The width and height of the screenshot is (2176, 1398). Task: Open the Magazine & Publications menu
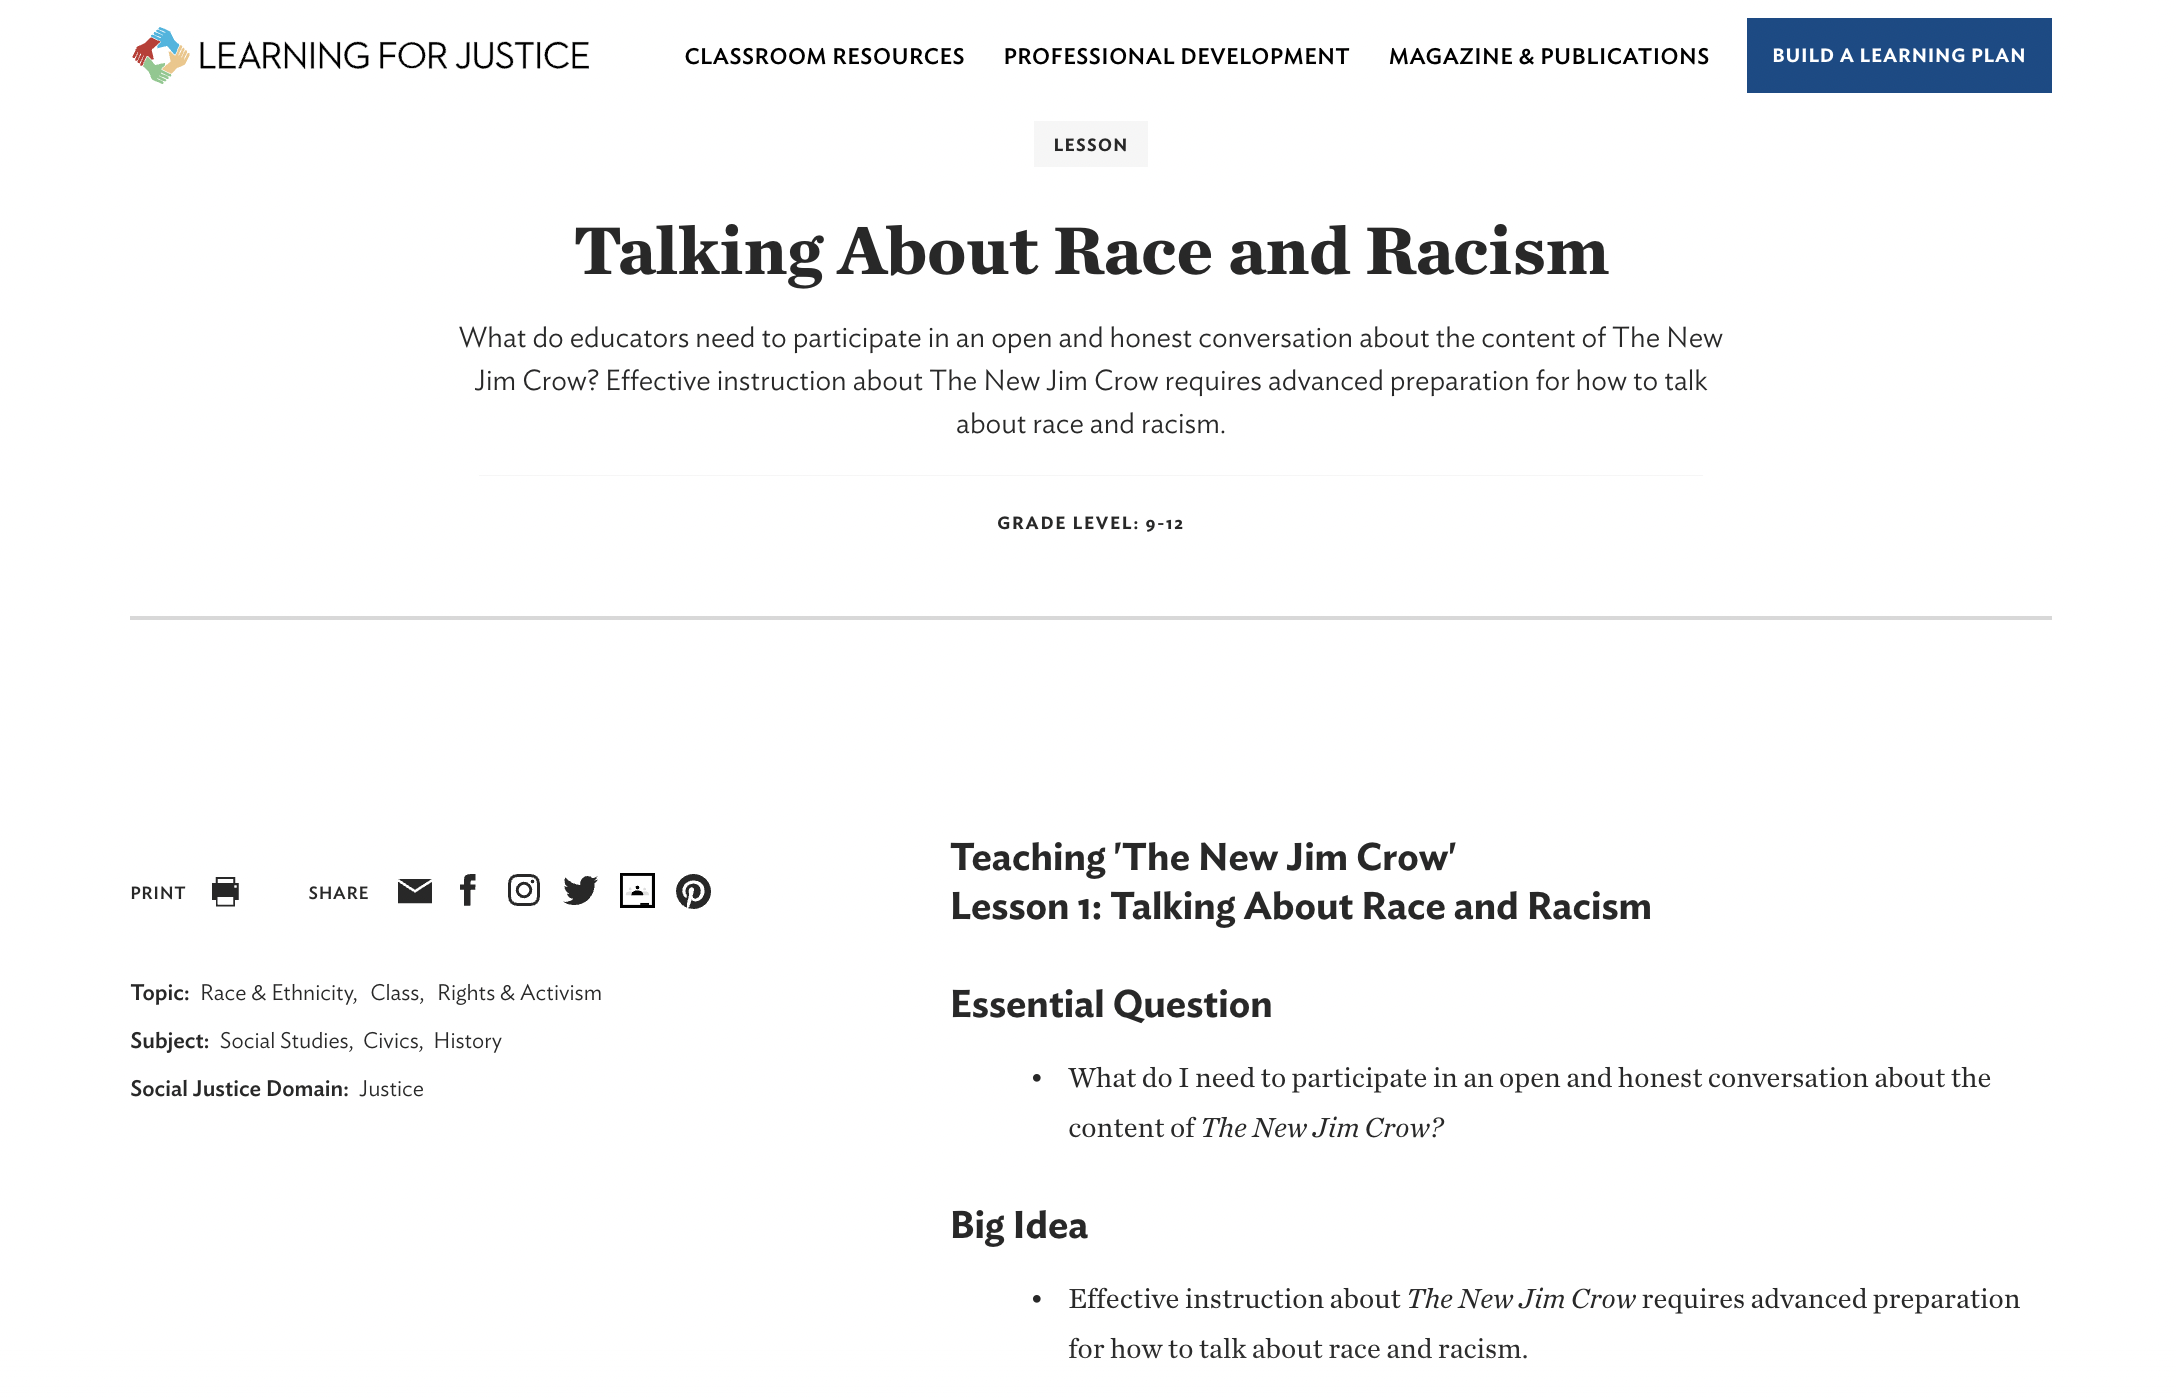(x=1548, y=56)
